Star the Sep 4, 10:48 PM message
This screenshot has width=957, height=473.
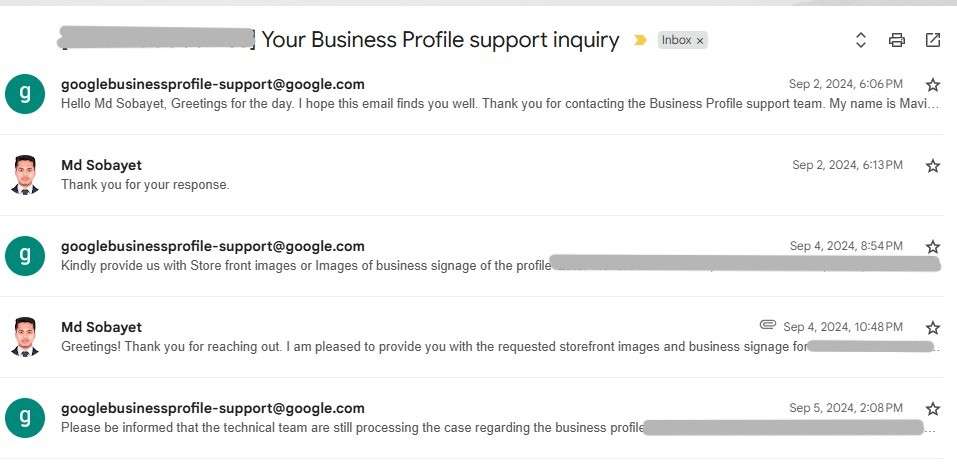click(932, 328)
